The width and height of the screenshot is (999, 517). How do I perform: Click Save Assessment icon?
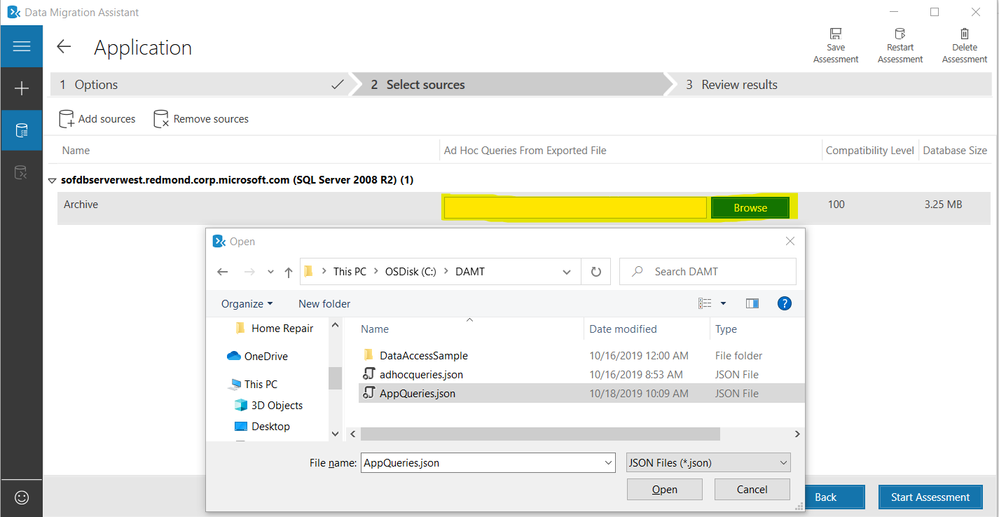coord(835,46)
